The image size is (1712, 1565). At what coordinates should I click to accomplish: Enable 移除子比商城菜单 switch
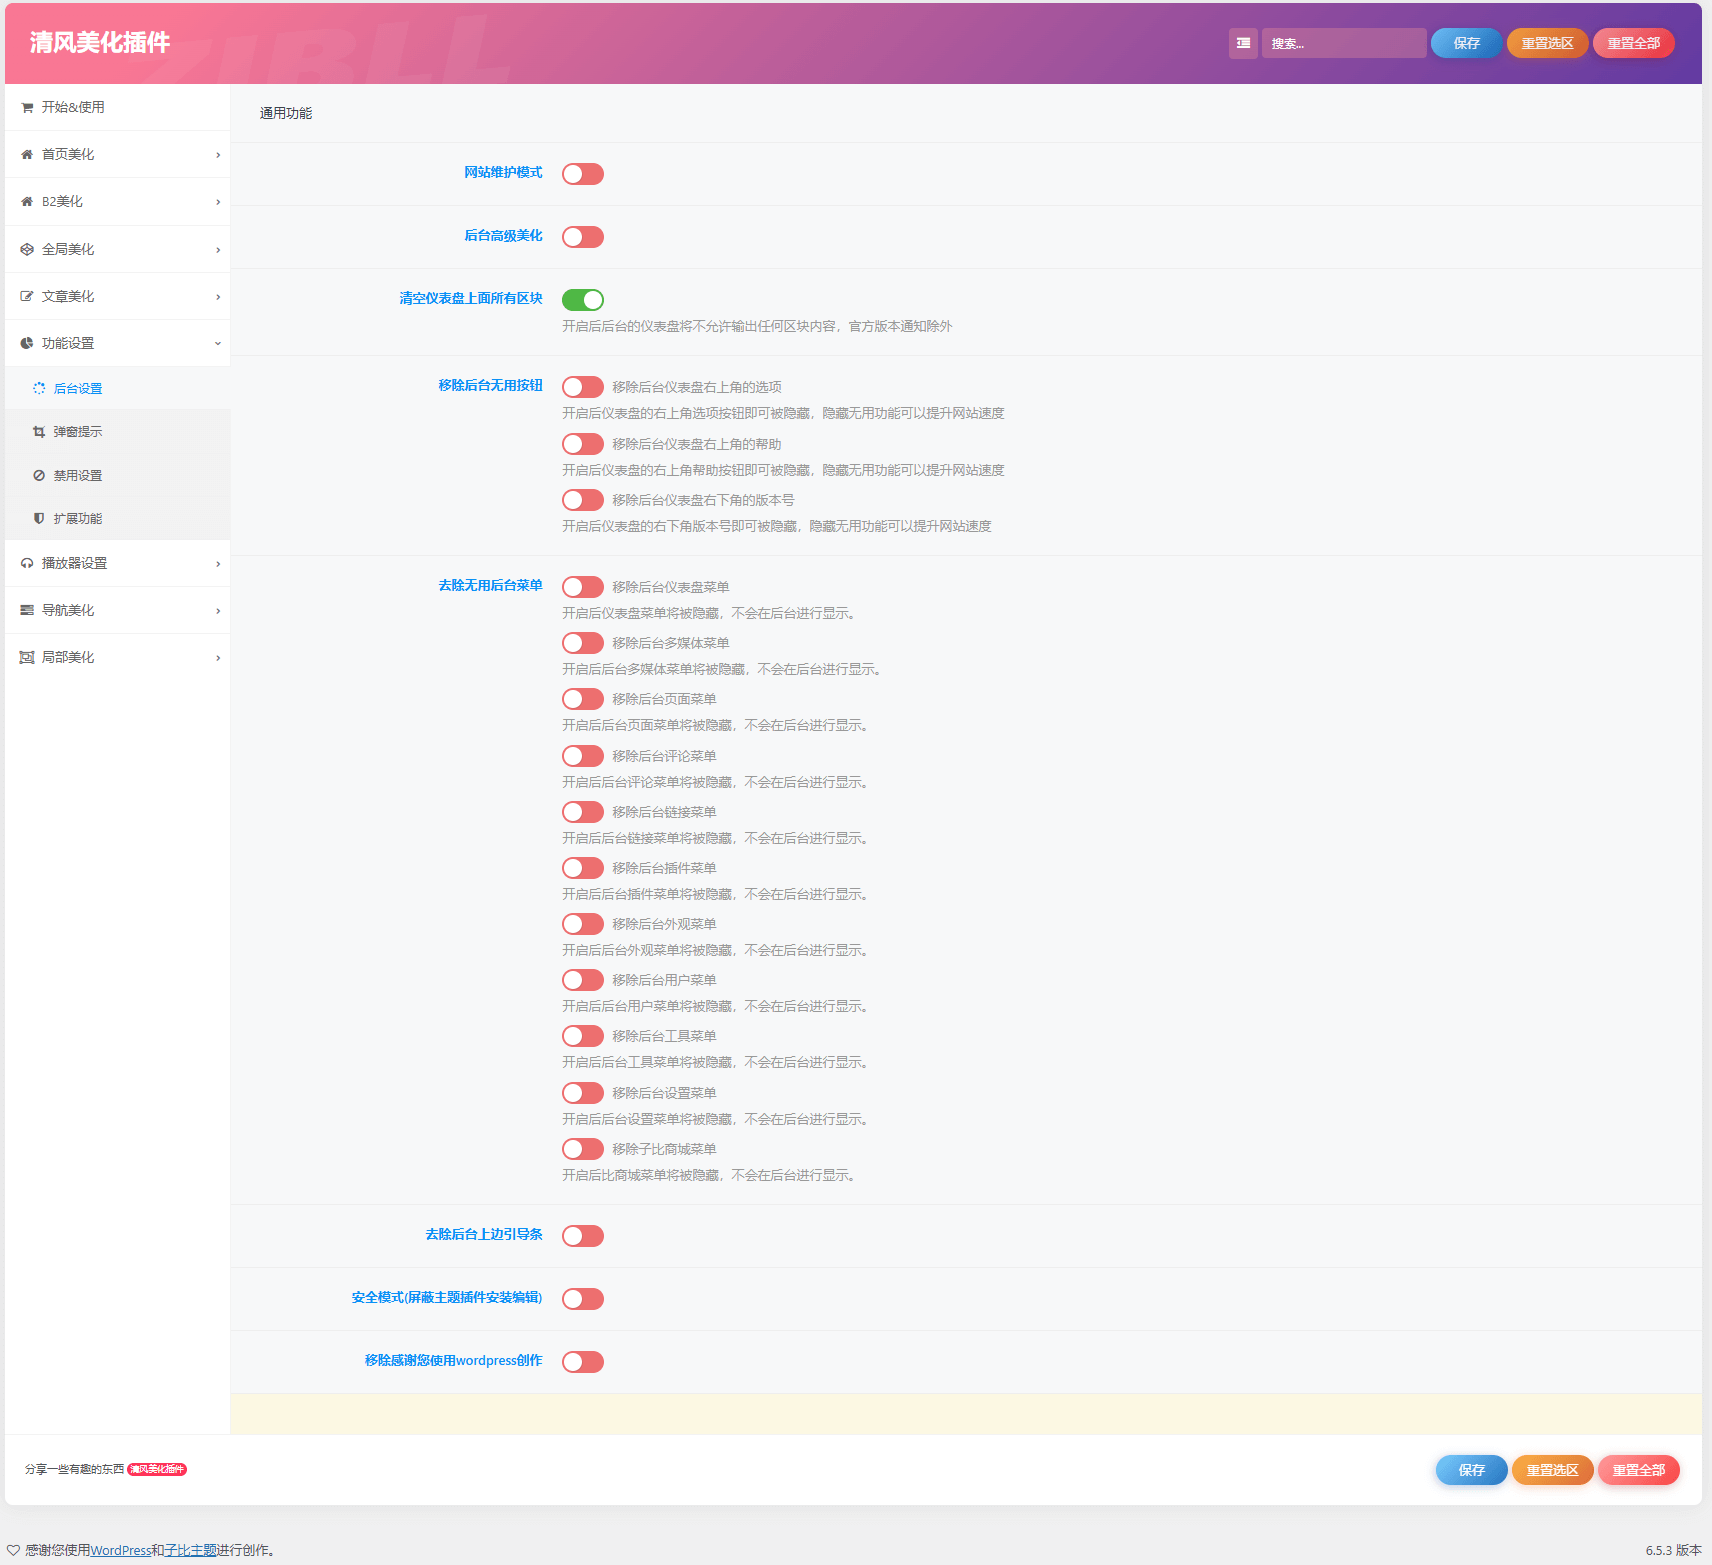pyautogui.click(x=583, y=1149)
